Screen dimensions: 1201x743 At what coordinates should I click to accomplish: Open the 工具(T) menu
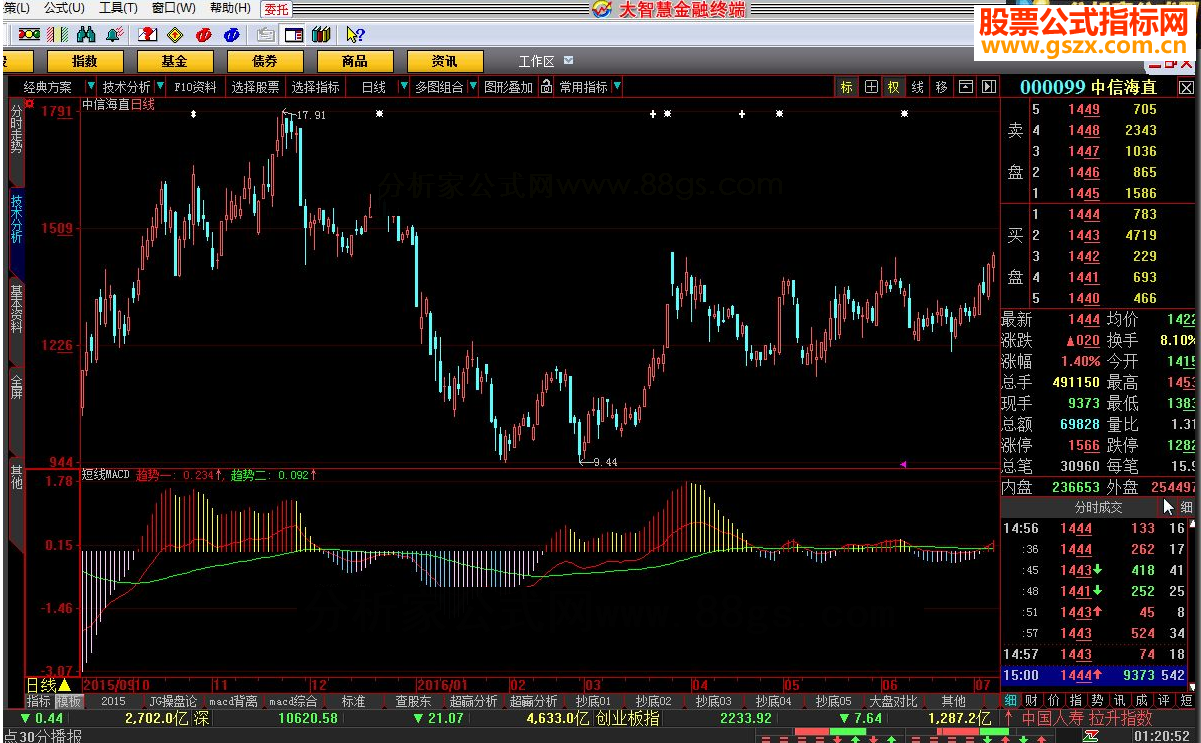pyautogui.click(x=117, y=8)
